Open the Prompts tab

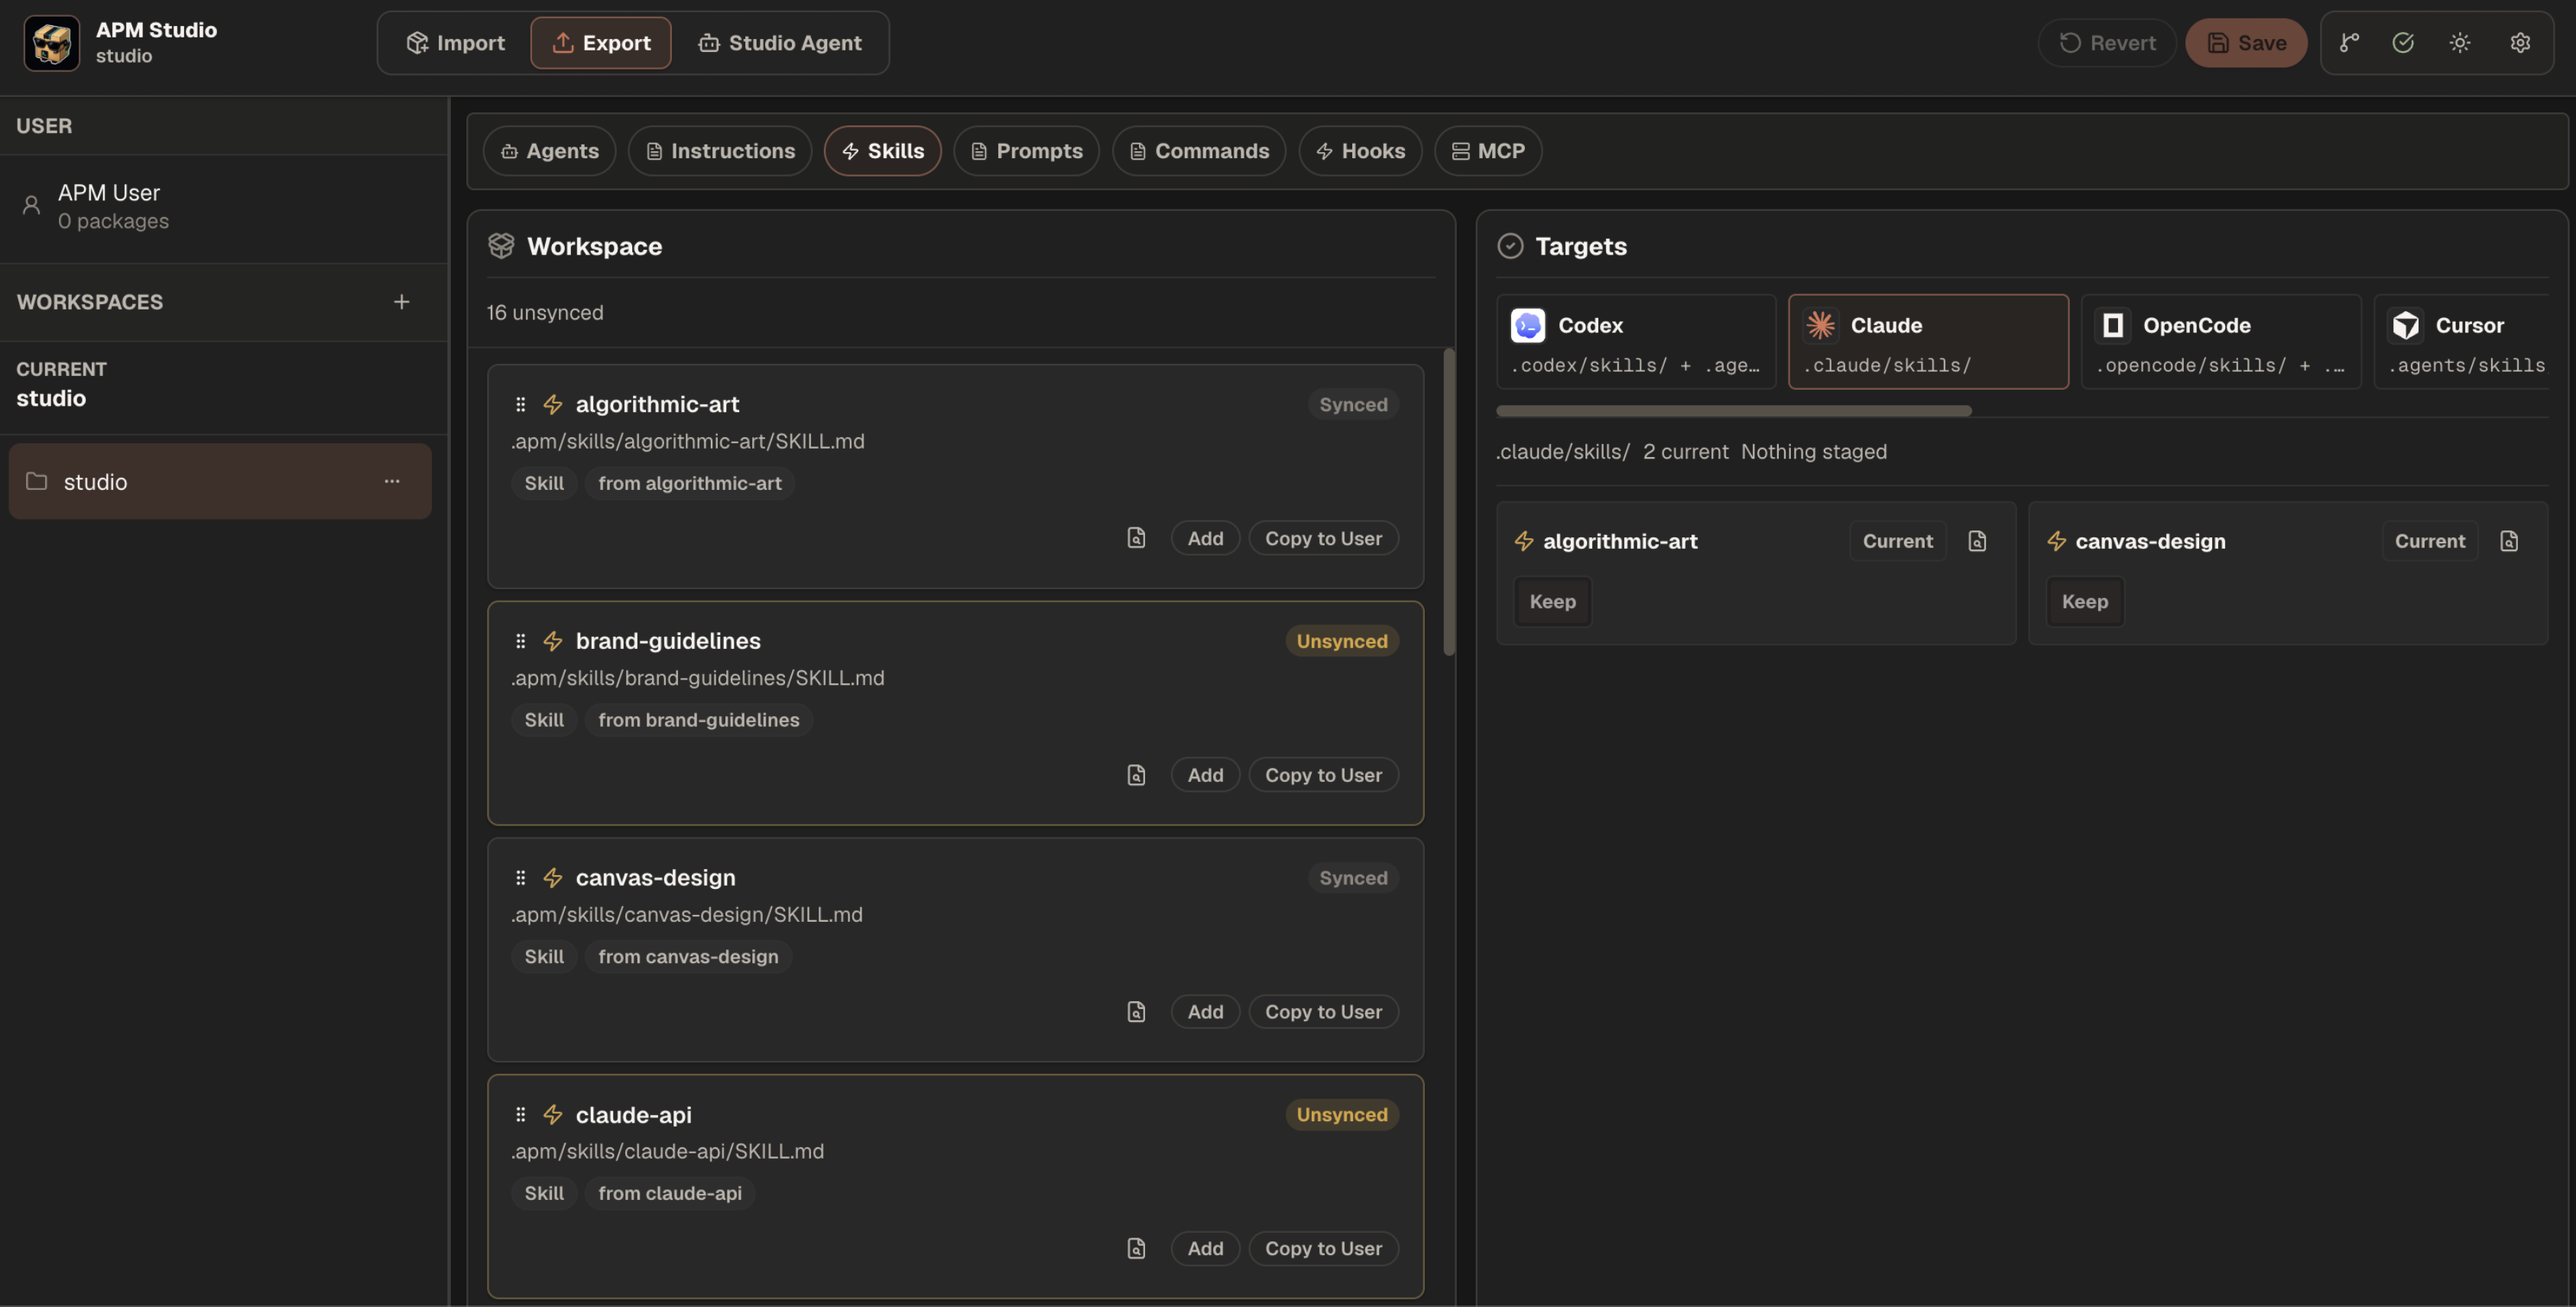point(1026,151)
